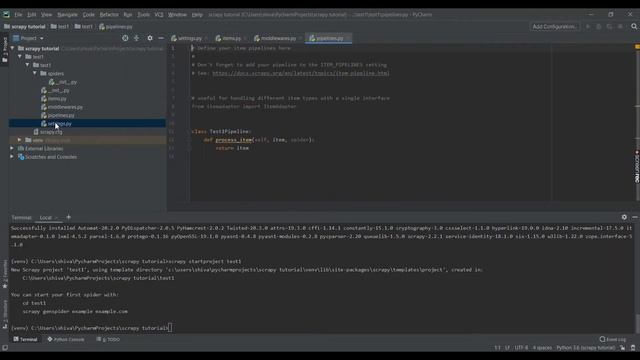Click the class Test1Pipeline line
Screen dimensions: 640x360
(x=221, y=131)
